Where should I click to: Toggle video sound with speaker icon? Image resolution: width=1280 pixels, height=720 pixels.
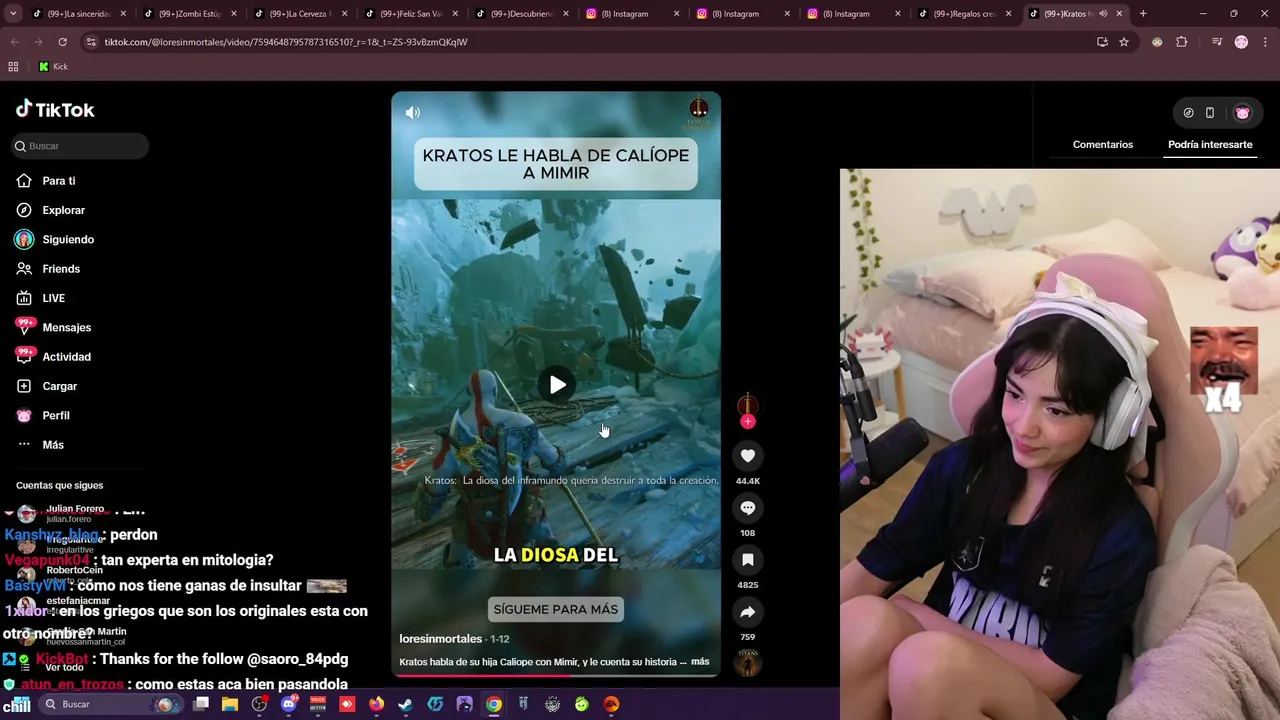413,113
